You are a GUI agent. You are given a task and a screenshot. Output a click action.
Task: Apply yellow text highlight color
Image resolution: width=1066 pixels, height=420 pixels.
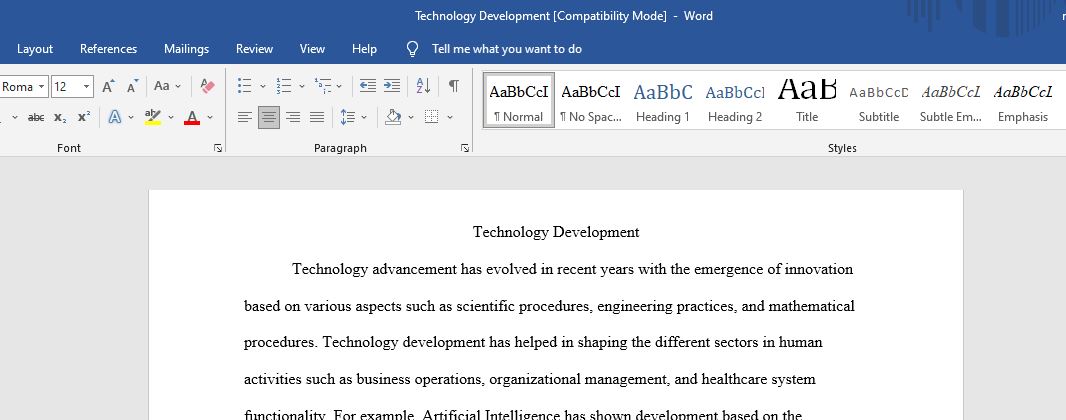point(153,118)
